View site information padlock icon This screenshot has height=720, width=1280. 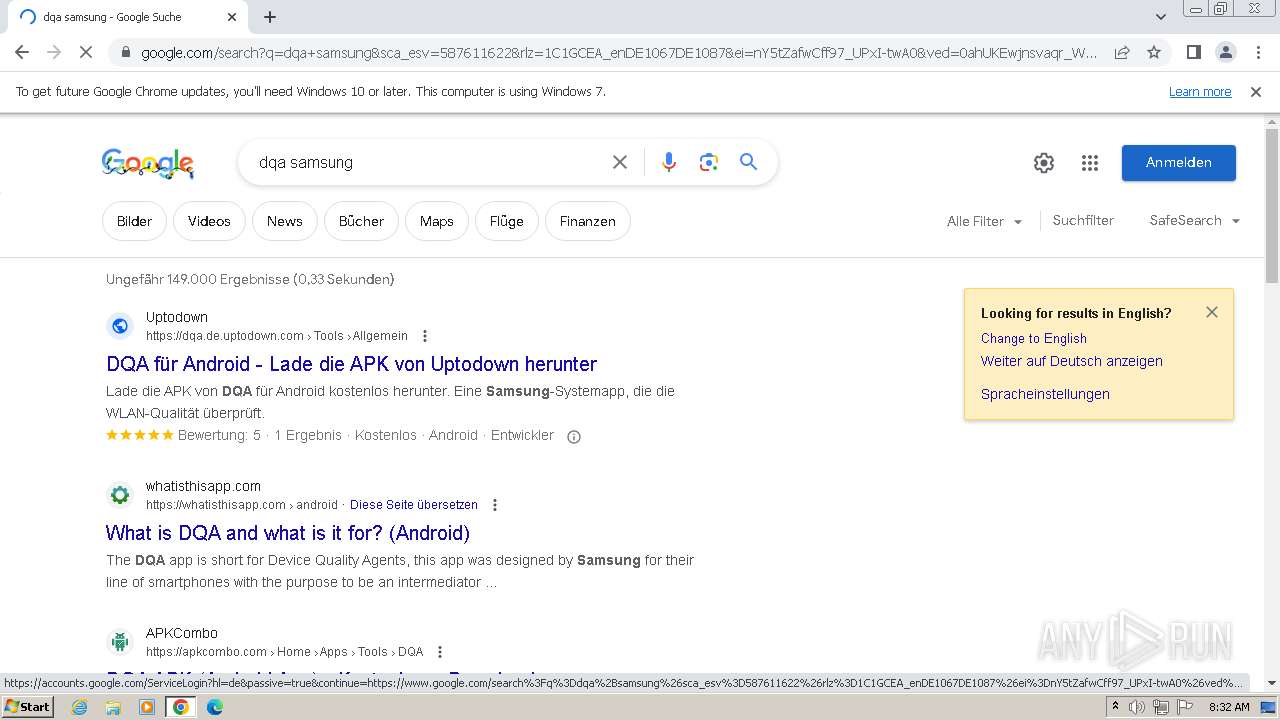(x=124, y=52)
